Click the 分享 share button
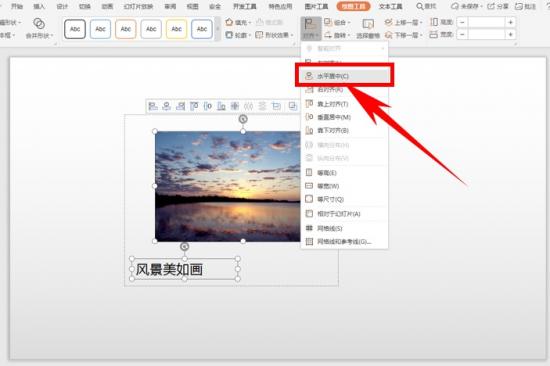The height and width of the screenshot is (366, 550). click(498, 6)
